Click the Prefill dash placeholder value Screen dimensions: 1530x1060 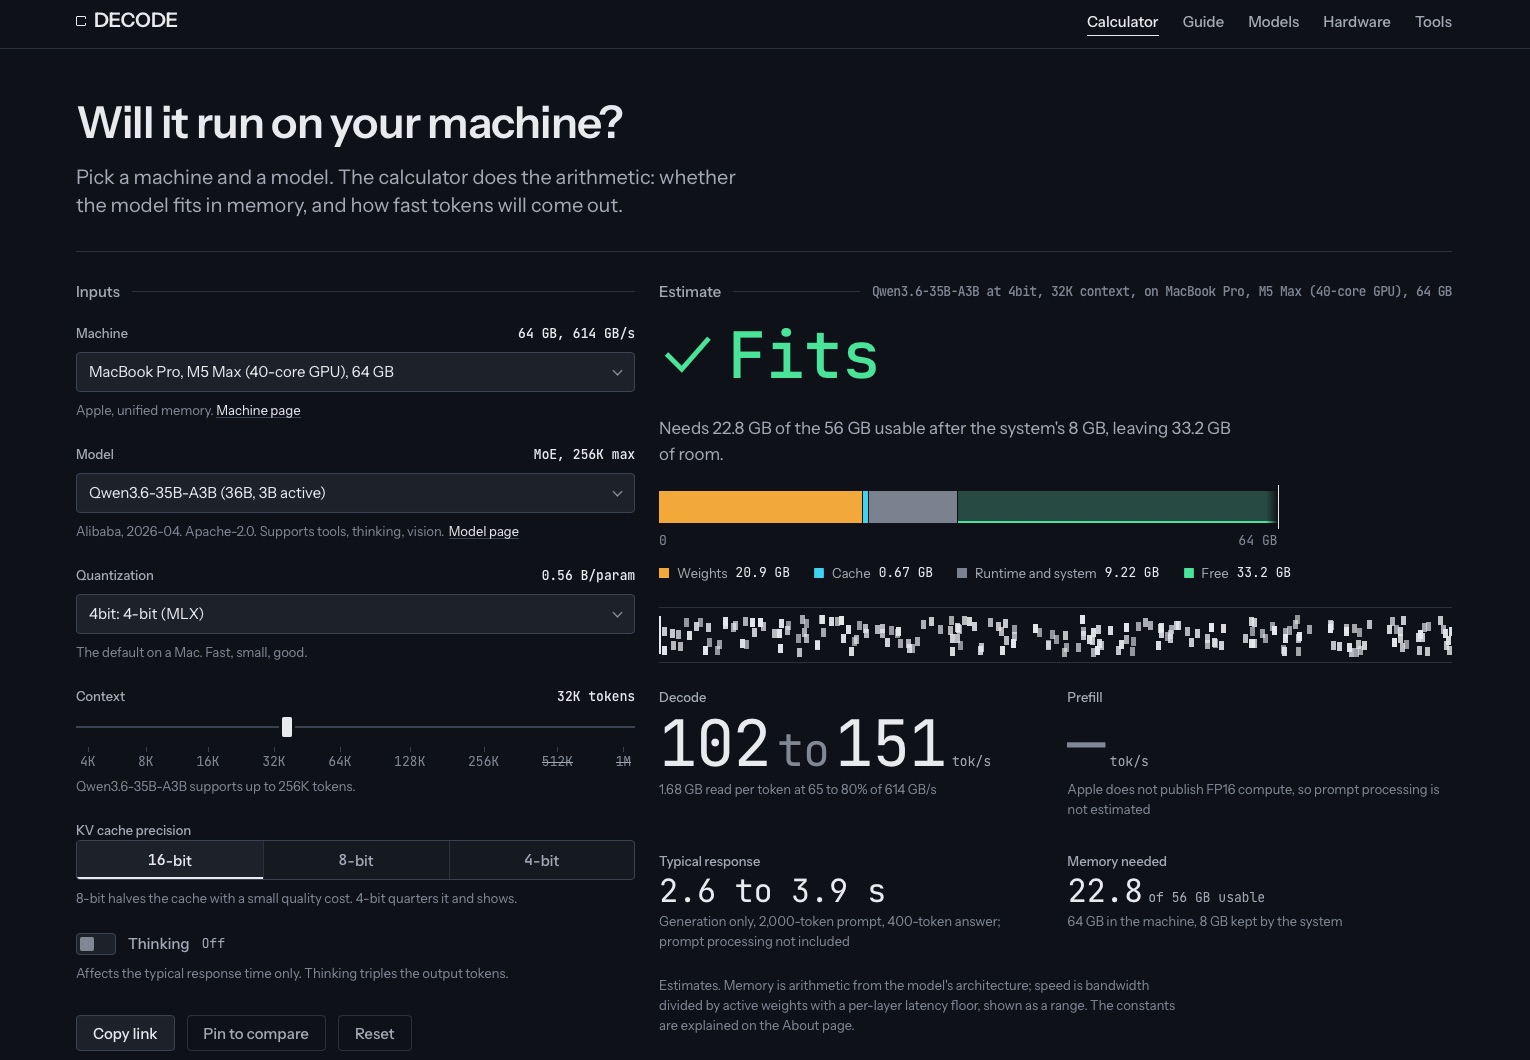tap(1086, 744)
